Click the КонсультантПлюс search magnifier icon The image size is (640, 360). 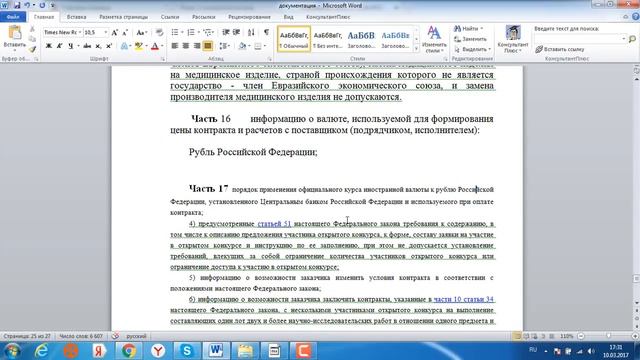pyautogui.click(x=632, y=39)
